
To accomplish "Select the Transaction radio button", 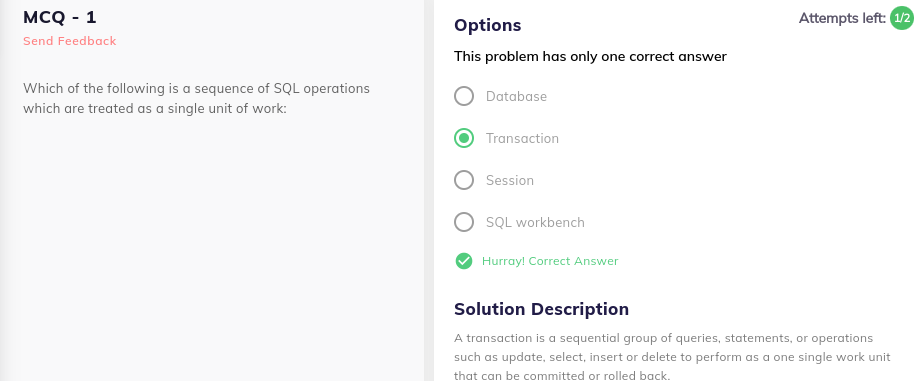I will (x=464, y=138).
